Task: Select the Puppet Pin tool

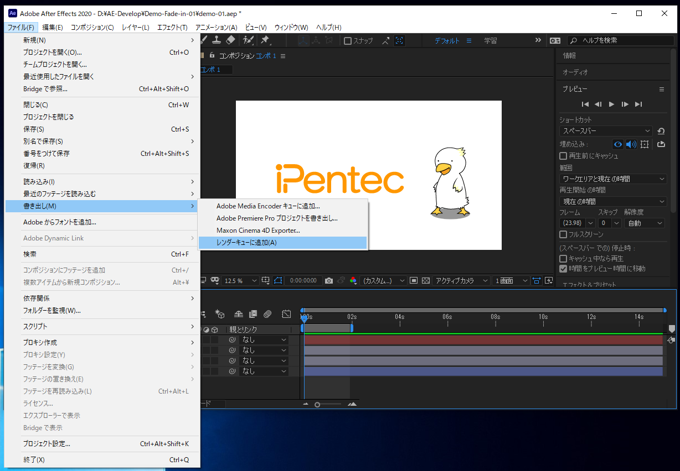Action: pos(265,40)
